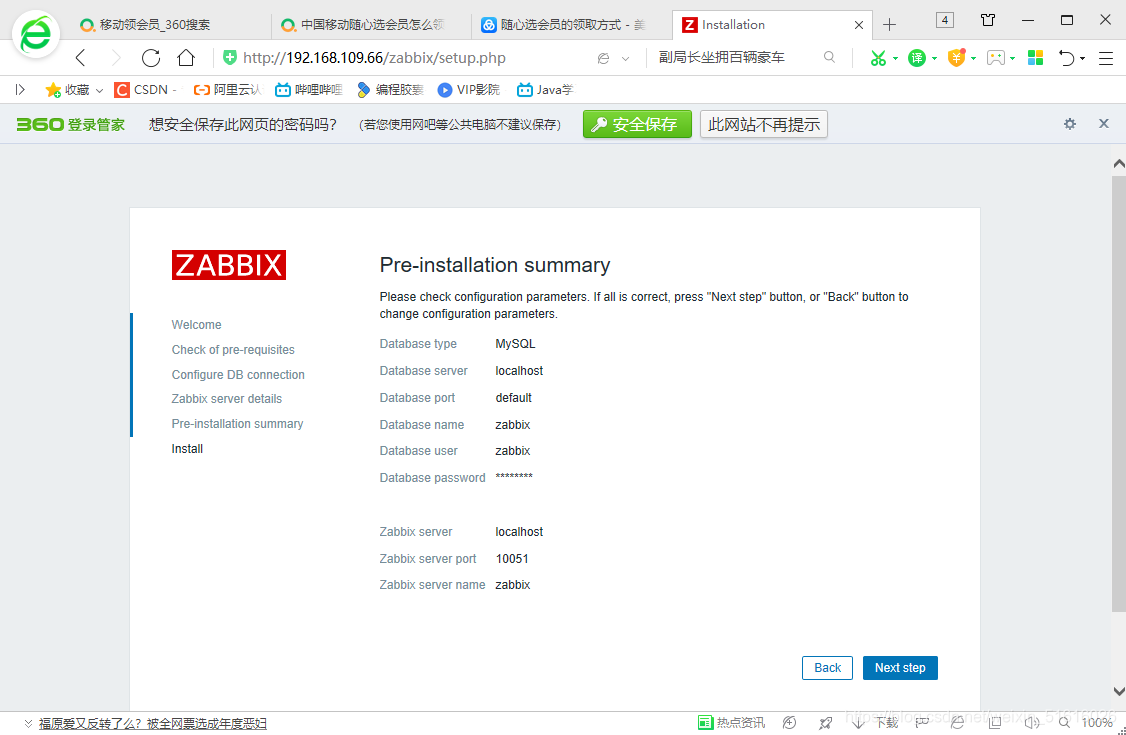Click the Install step label
The height and width of the screenshot is (735, 1126).
click(187, 449)
